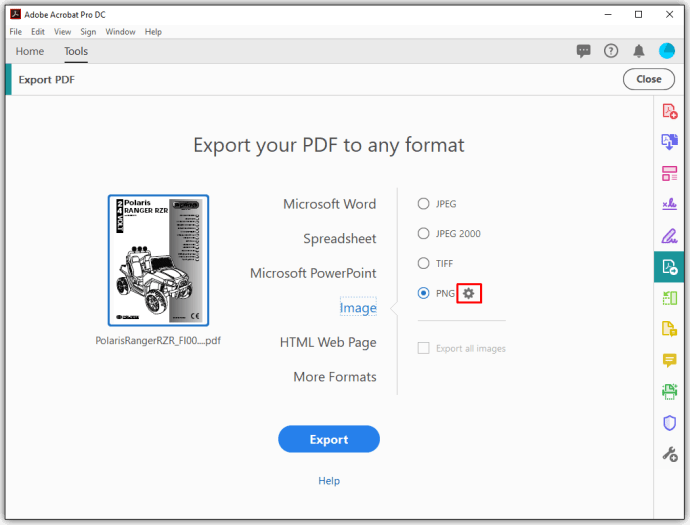Open Combine Files tool in sidebar
Screen dimensions: 690x525
coord(669,142)
